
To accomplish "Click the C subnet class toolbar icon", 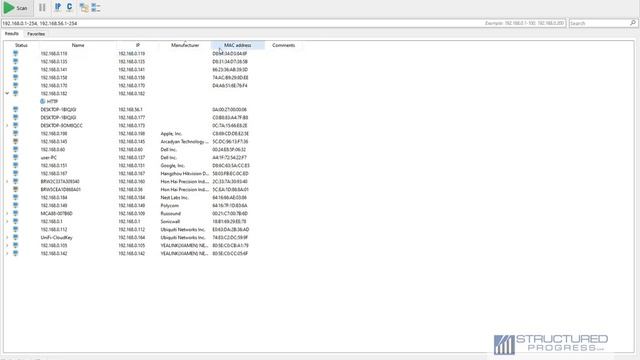I will [x=69, y=7].
